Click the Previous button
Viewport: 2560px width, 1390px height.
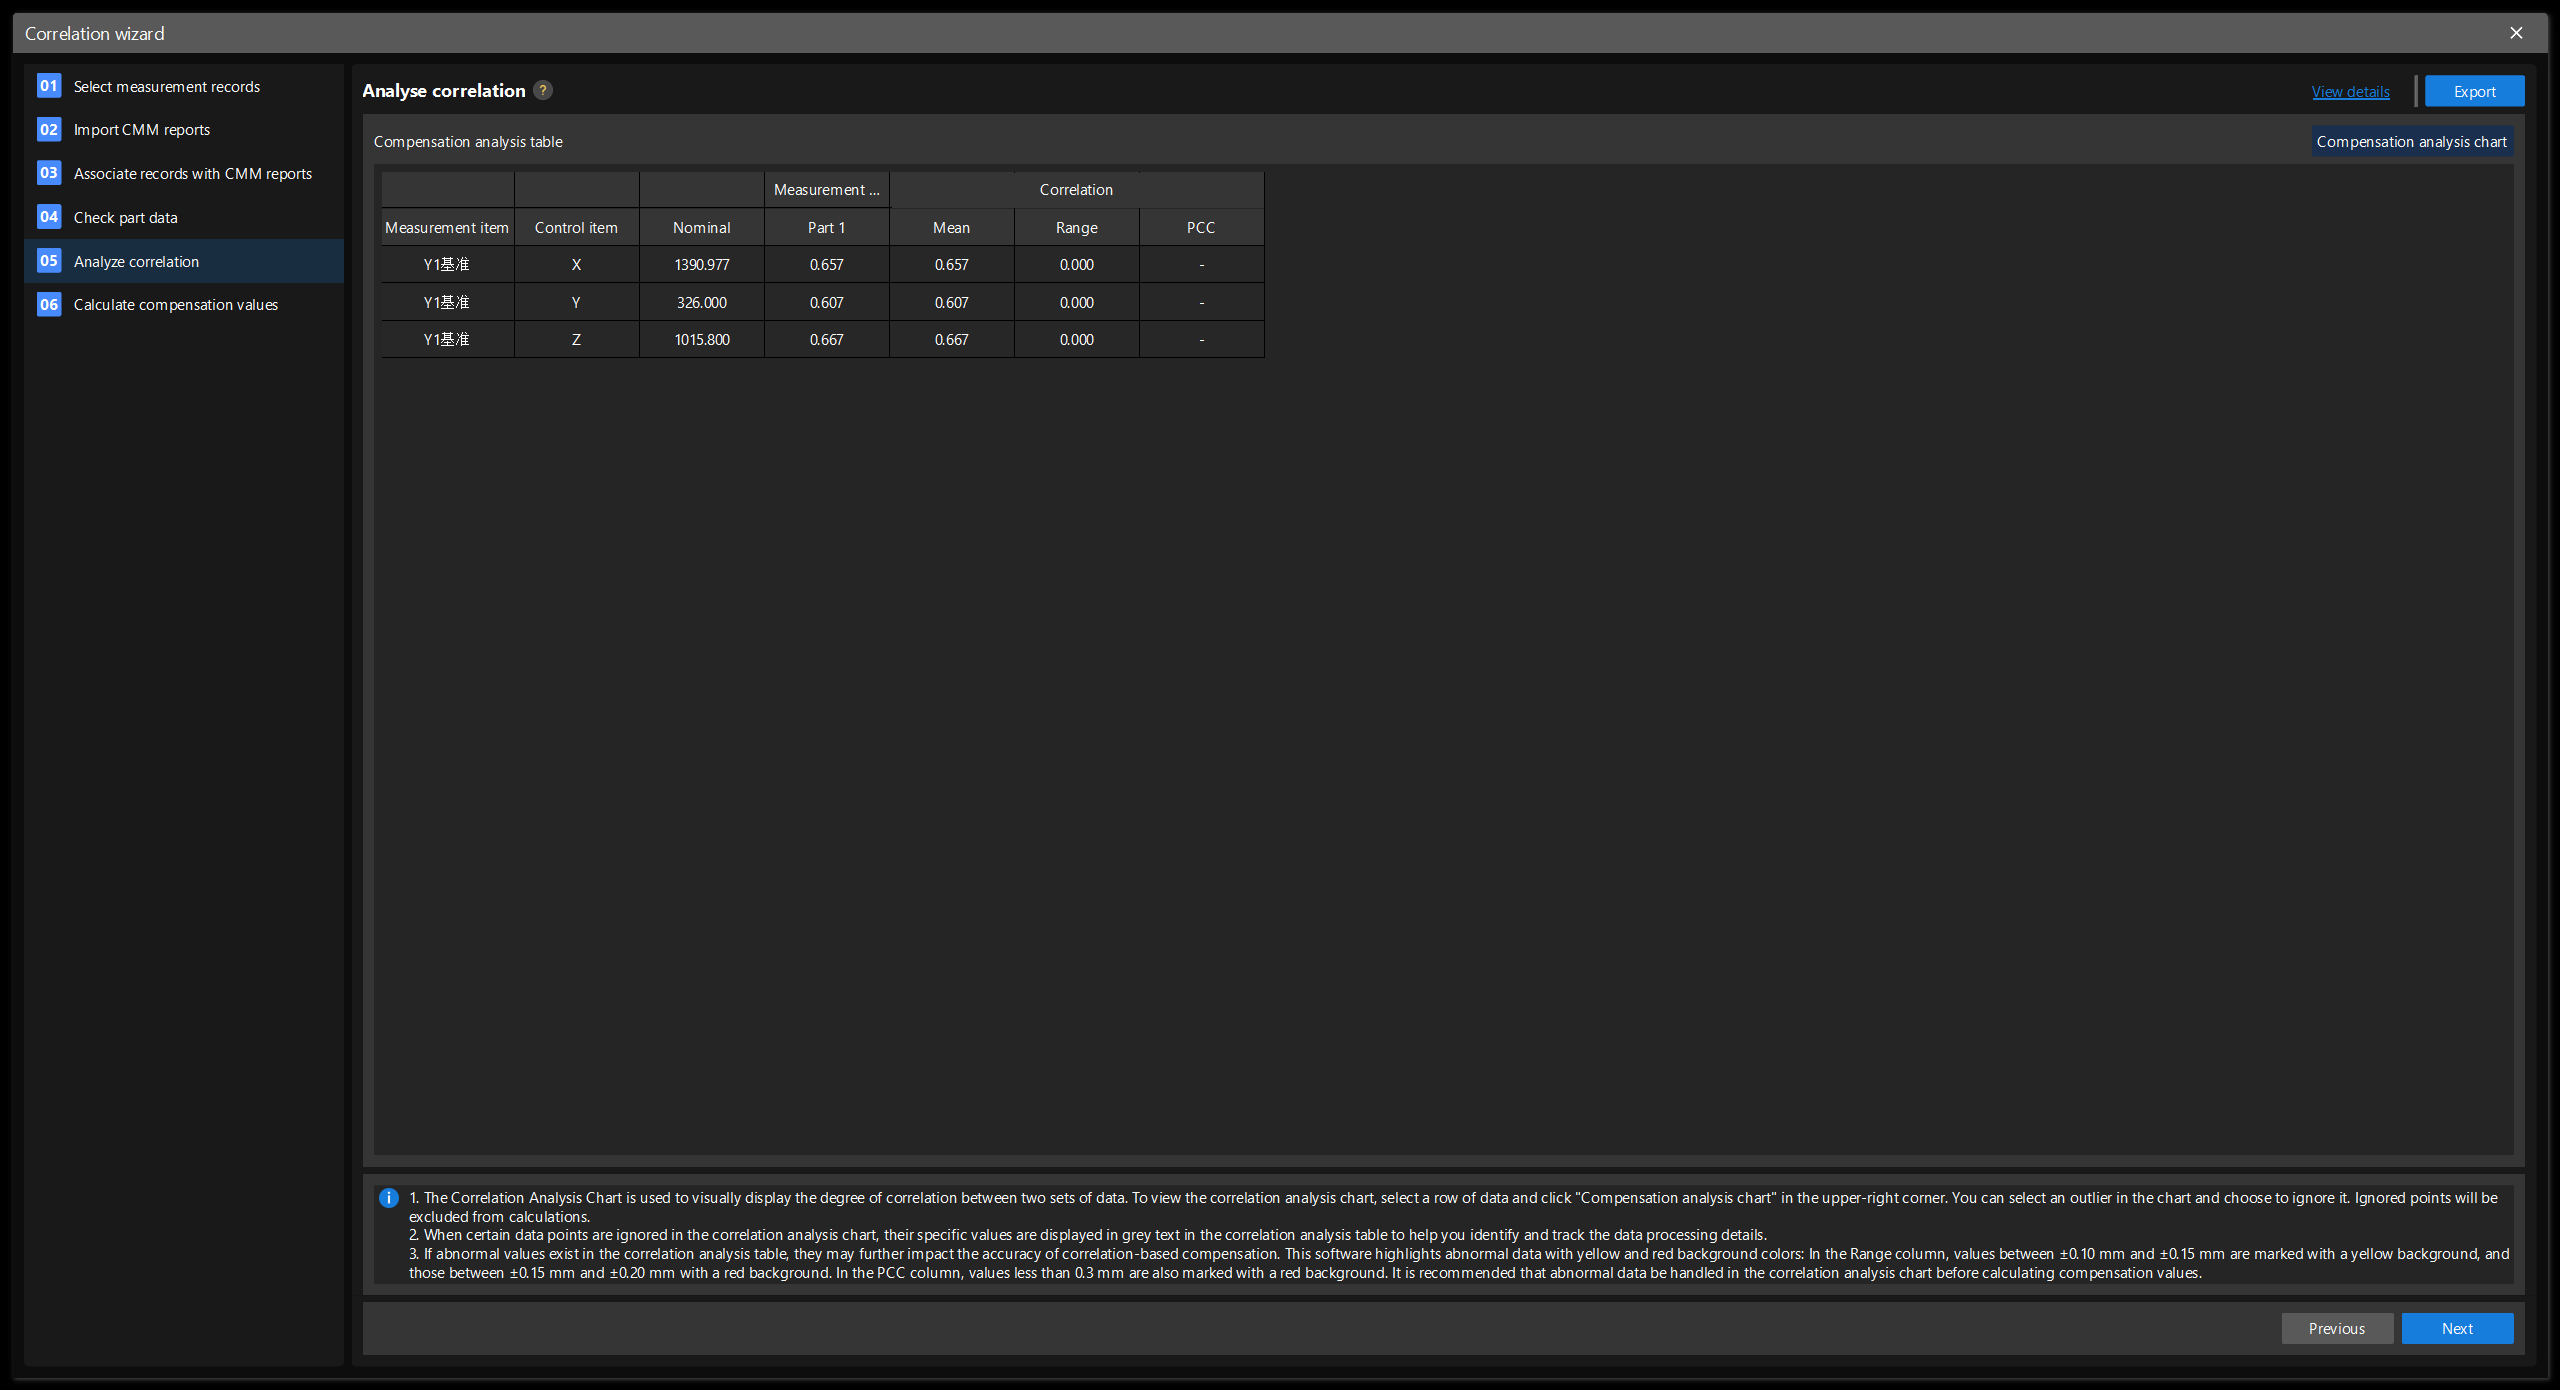point(2336,1328)
